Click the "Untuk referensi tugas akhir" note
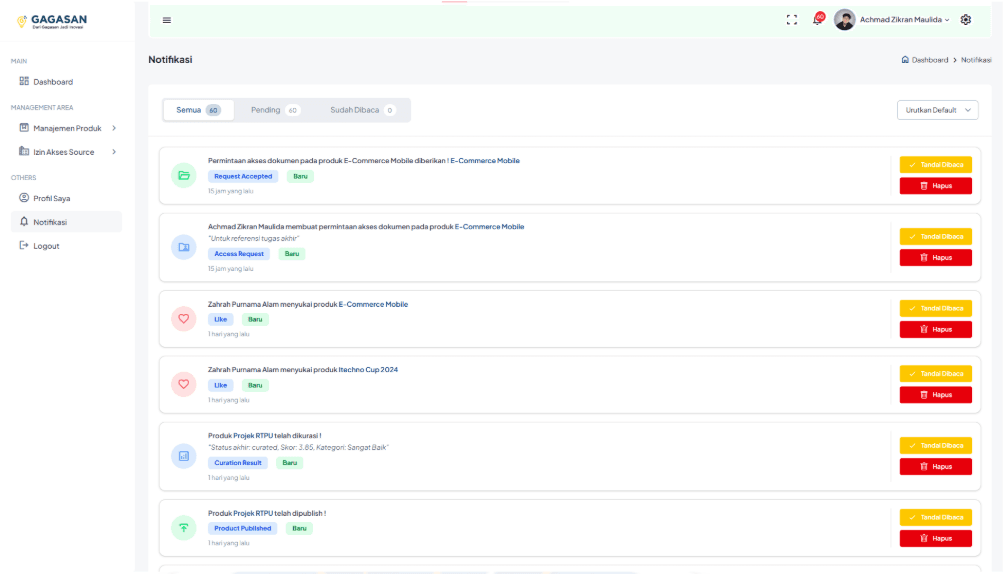 [254, 238]
